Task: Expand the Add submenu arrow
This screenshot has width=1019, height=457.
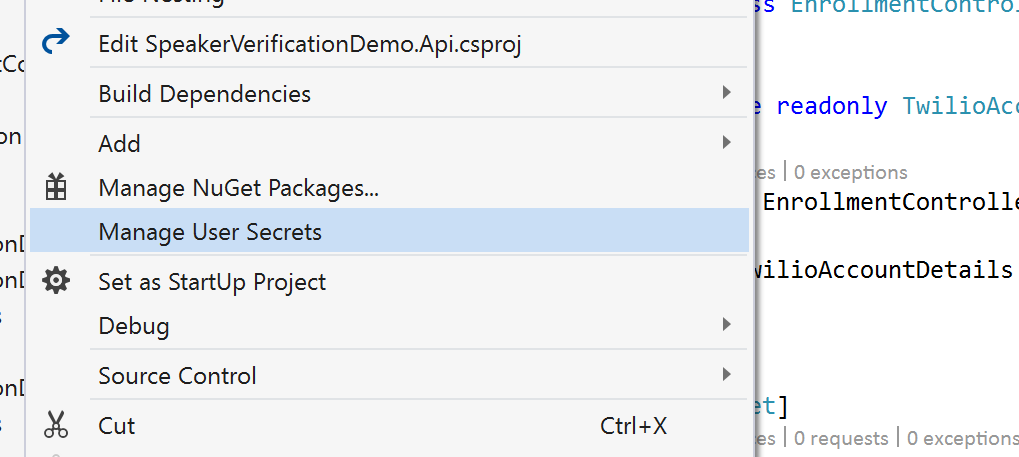Action: point(727,142)
